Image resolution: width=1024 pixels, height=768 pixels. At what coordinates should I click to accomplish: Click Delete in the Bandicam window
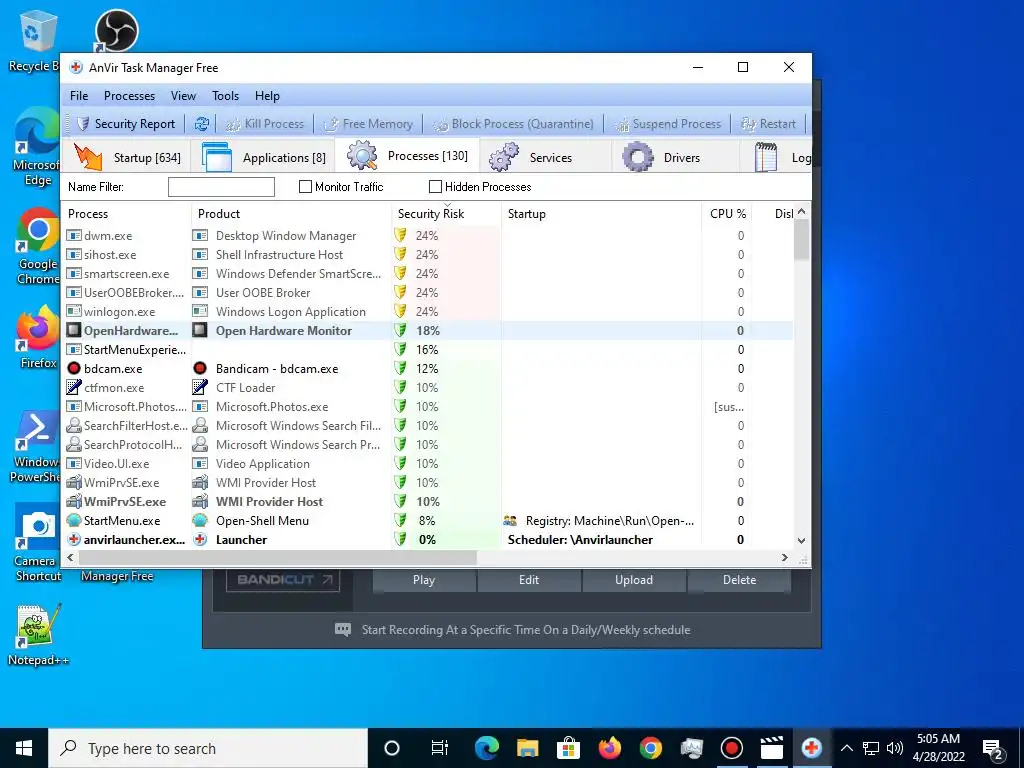point(739,580)
